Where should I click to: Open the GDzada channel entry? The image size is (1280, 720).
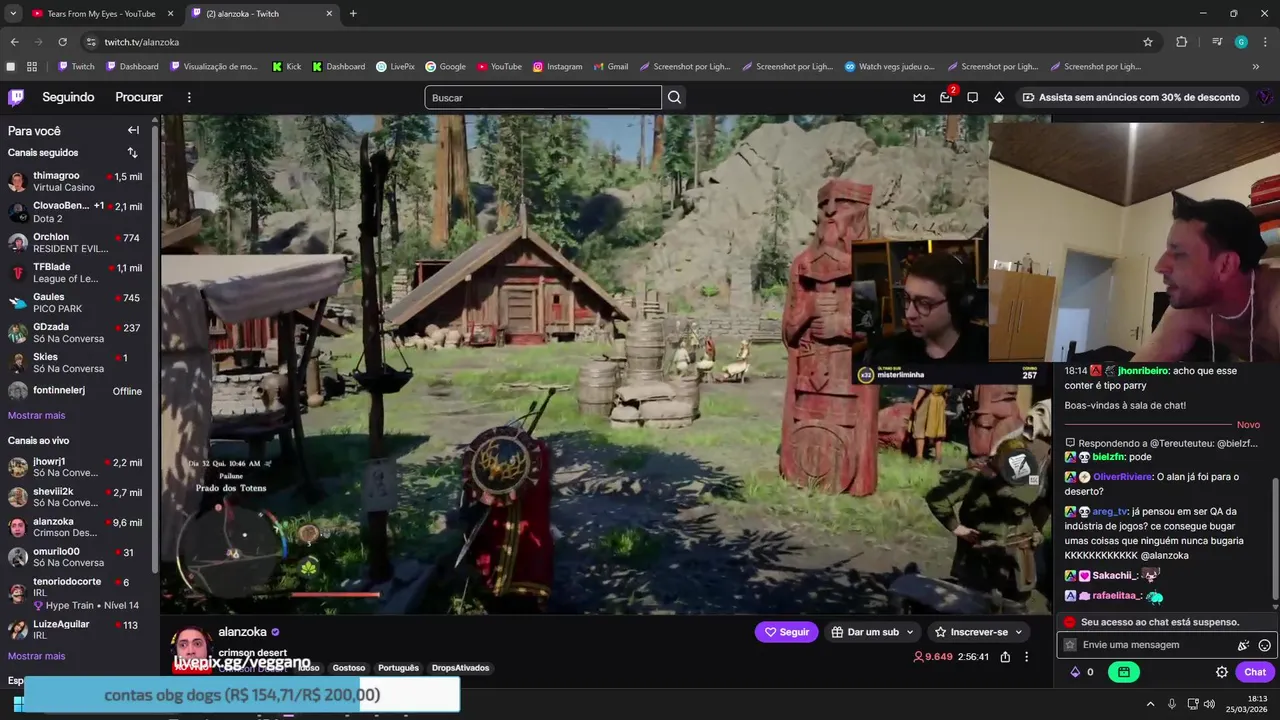point(76,333)
